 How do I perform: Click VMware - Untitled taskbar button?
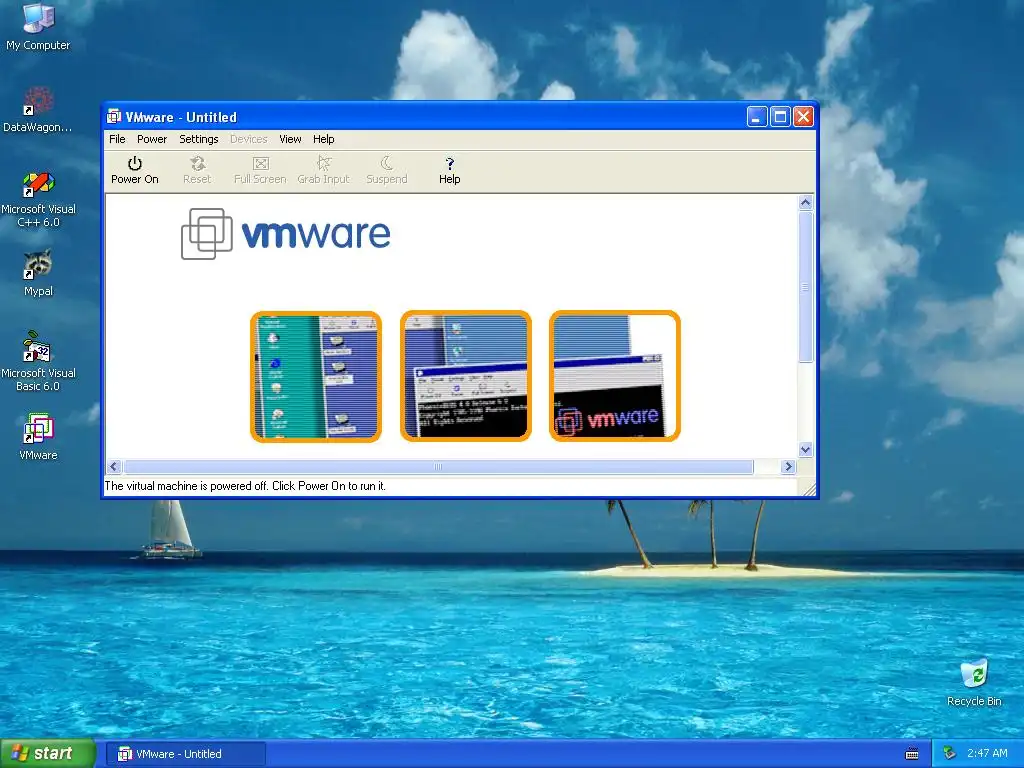point(185,754)
